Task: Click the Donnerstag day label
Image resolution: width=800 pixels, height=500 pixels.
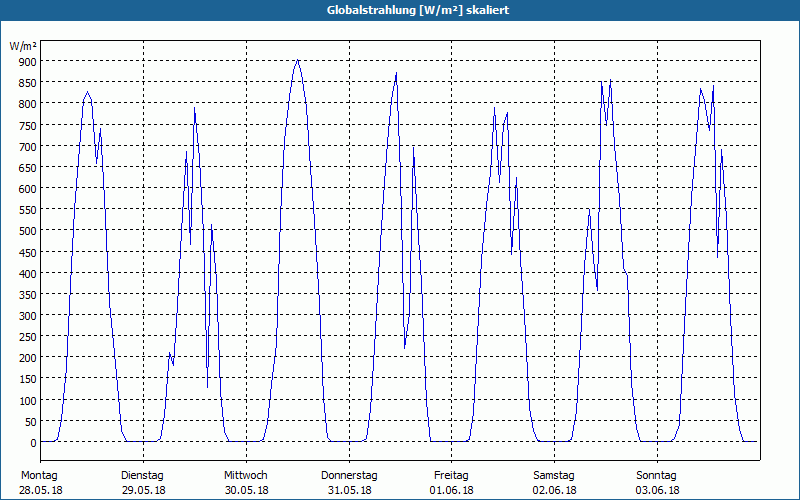Action: point(349,476)
